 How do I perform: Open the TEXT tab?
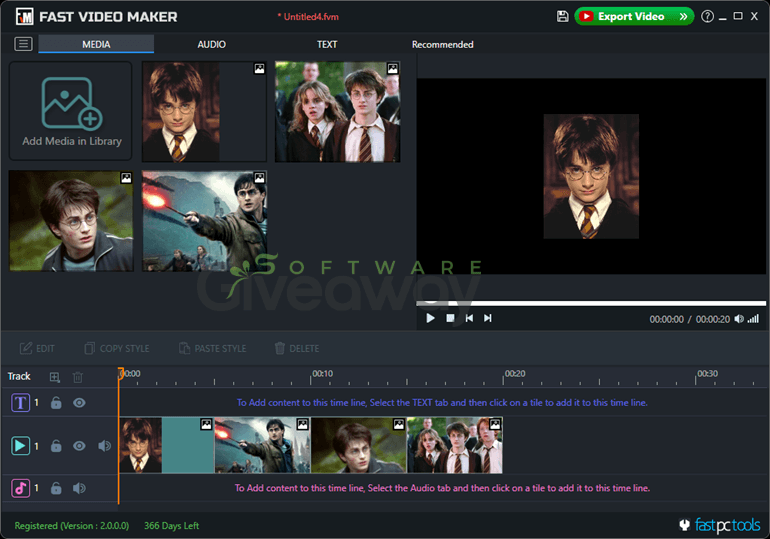point(327,44)
